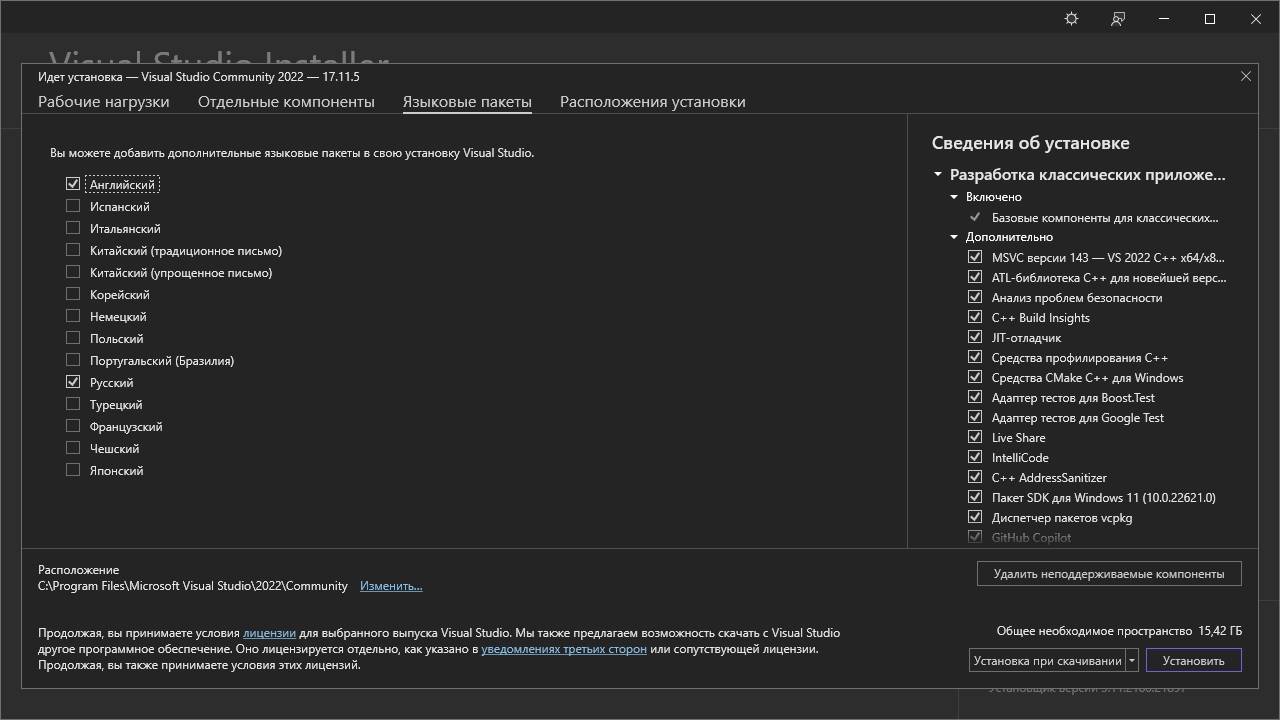Uncheck Средства CMake C++ для Windows

(975, 377)
